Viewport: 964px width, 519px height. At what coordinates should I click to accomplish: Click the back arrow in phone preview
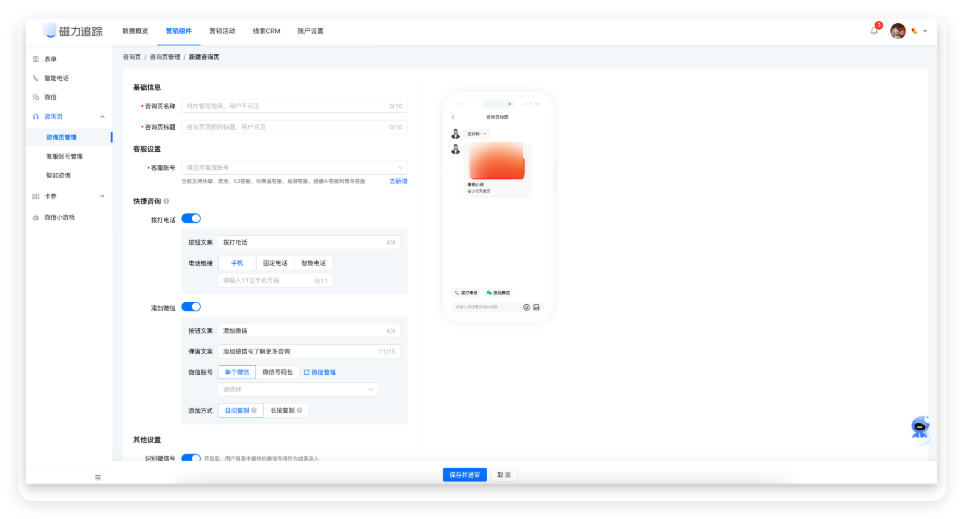[x=453, y=117]
